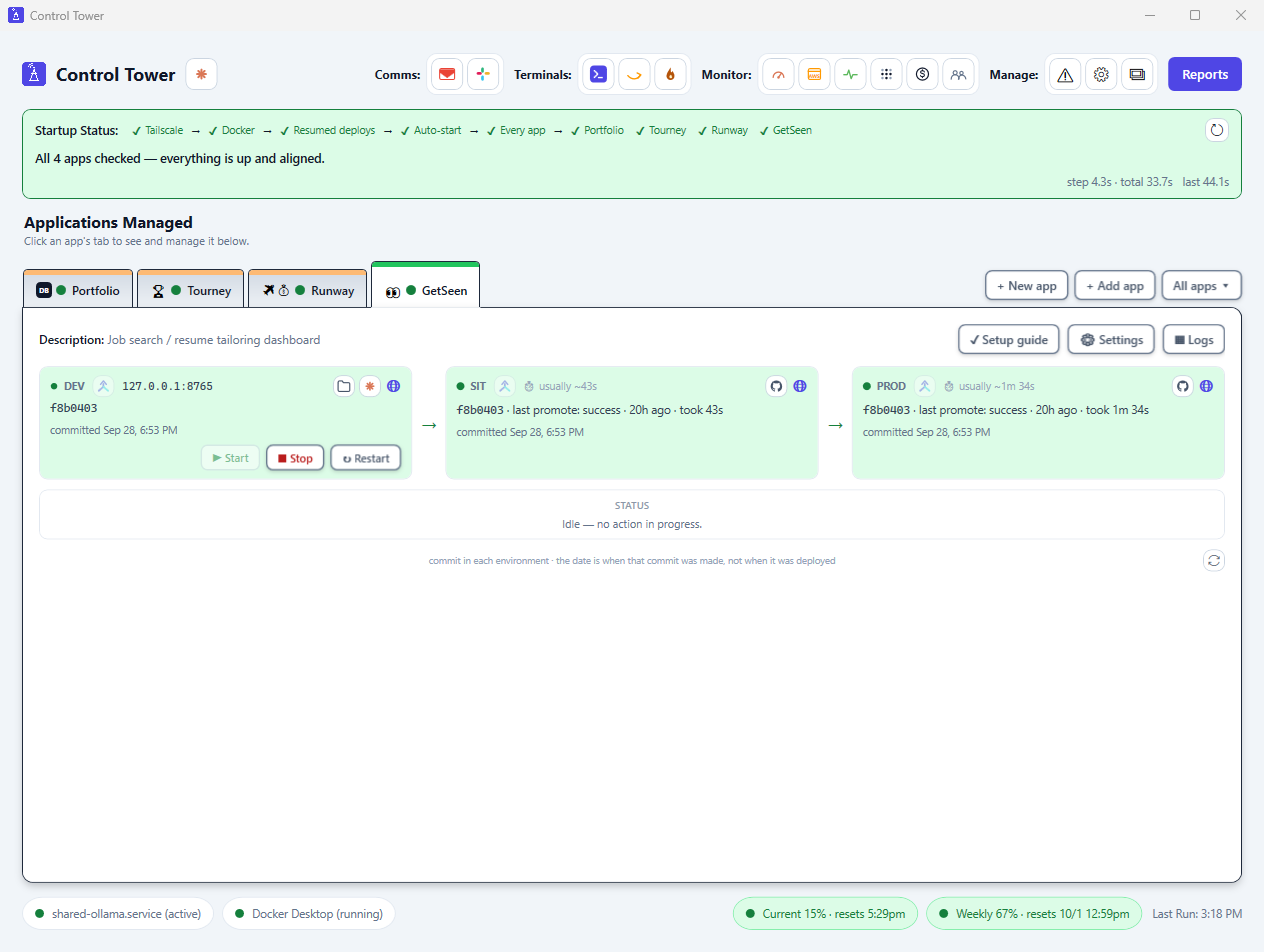Switch to the Portfolio app tab
Image resolution: width=1264 pixels, height=952 pixels.
78,290
